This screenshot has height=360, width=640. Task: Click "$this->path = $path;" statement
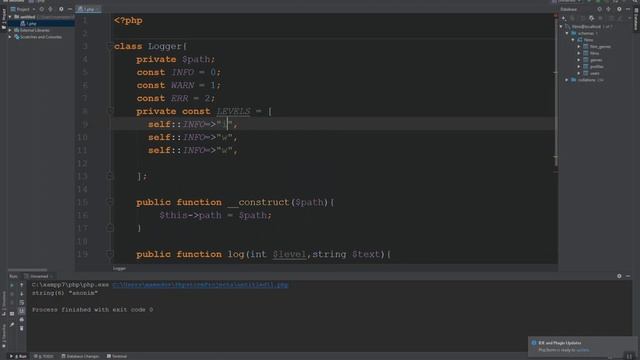(x=215, y=215)
